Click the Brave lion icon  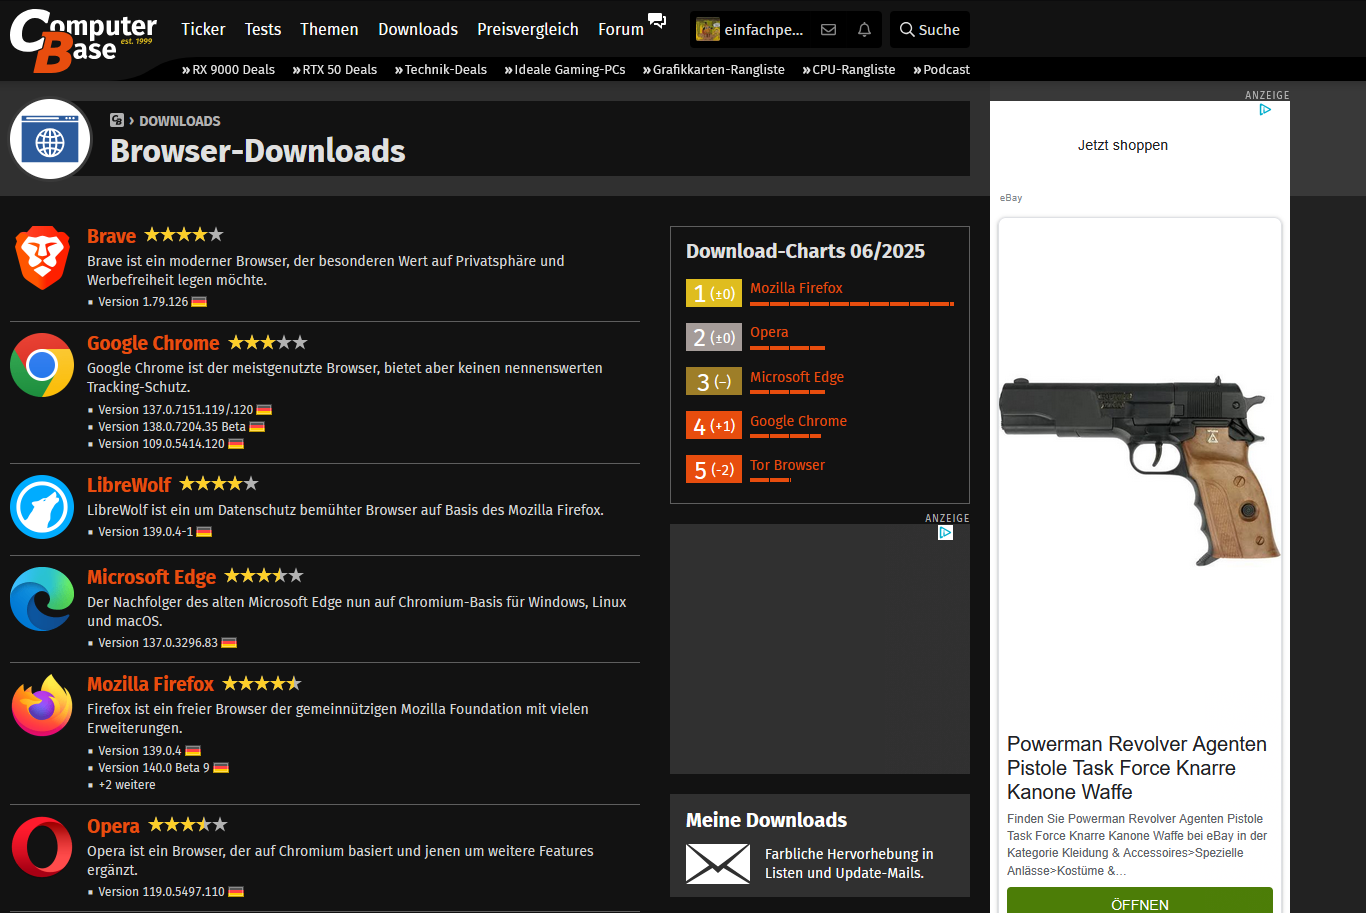[42, 258]
